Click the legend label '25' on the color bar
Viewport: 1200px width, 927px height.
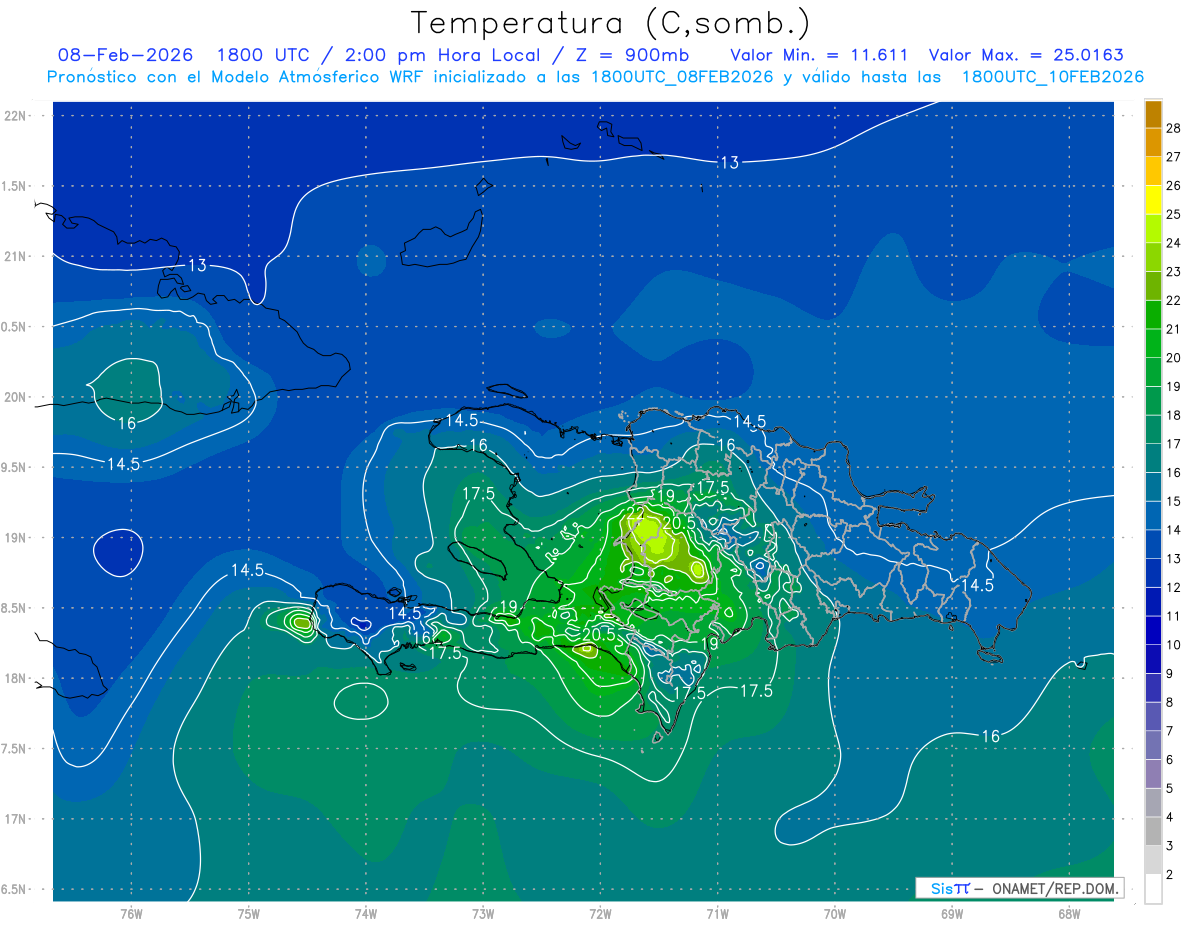coord(1174,214)
